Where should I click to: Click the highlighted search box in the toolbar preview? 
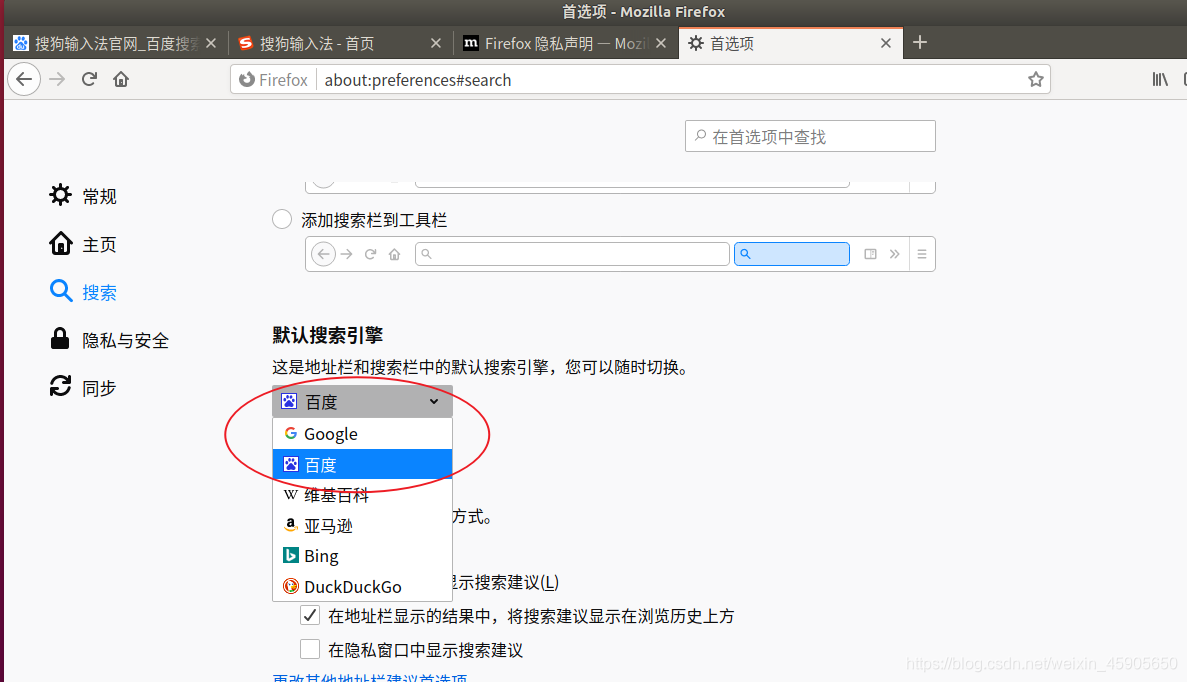(792, 254)
